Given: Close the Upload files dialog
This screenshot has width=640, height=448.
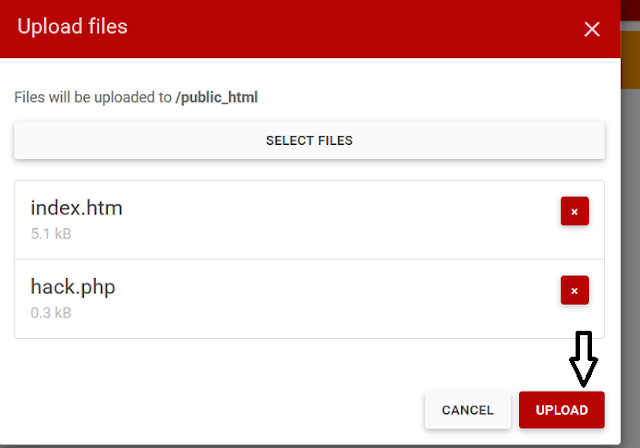Looking at the screenshot, I should pyautogui.click(x=591, y=29).
